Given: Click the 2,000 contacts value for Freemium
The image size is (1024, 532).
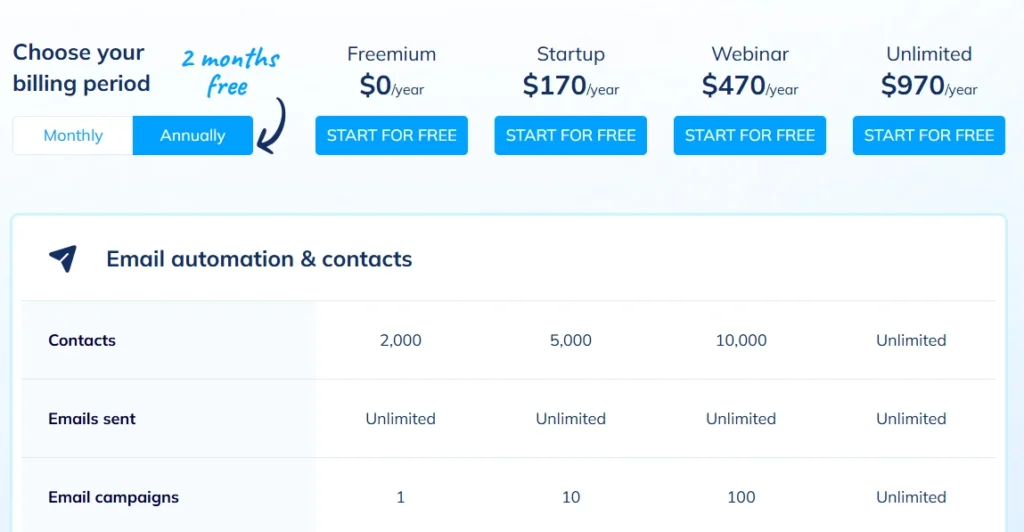Looking at the screenshot, I should [400, 340].
